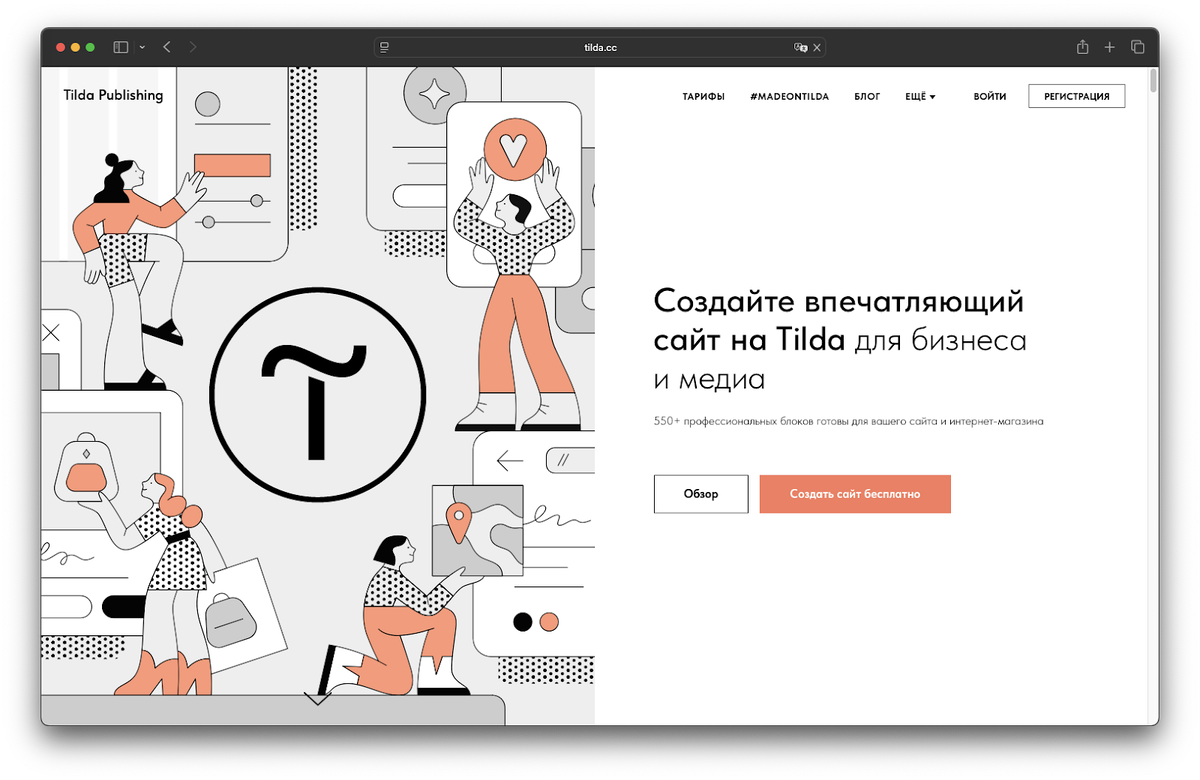Click the left arrow in illustrated browser card

pos(510,461)
